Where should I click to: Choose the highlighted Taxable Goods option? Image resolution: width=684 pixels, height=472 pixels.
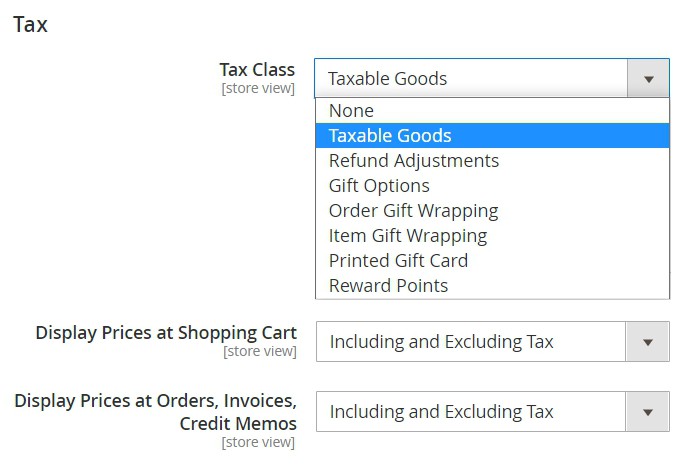click(x=390, y=136)
